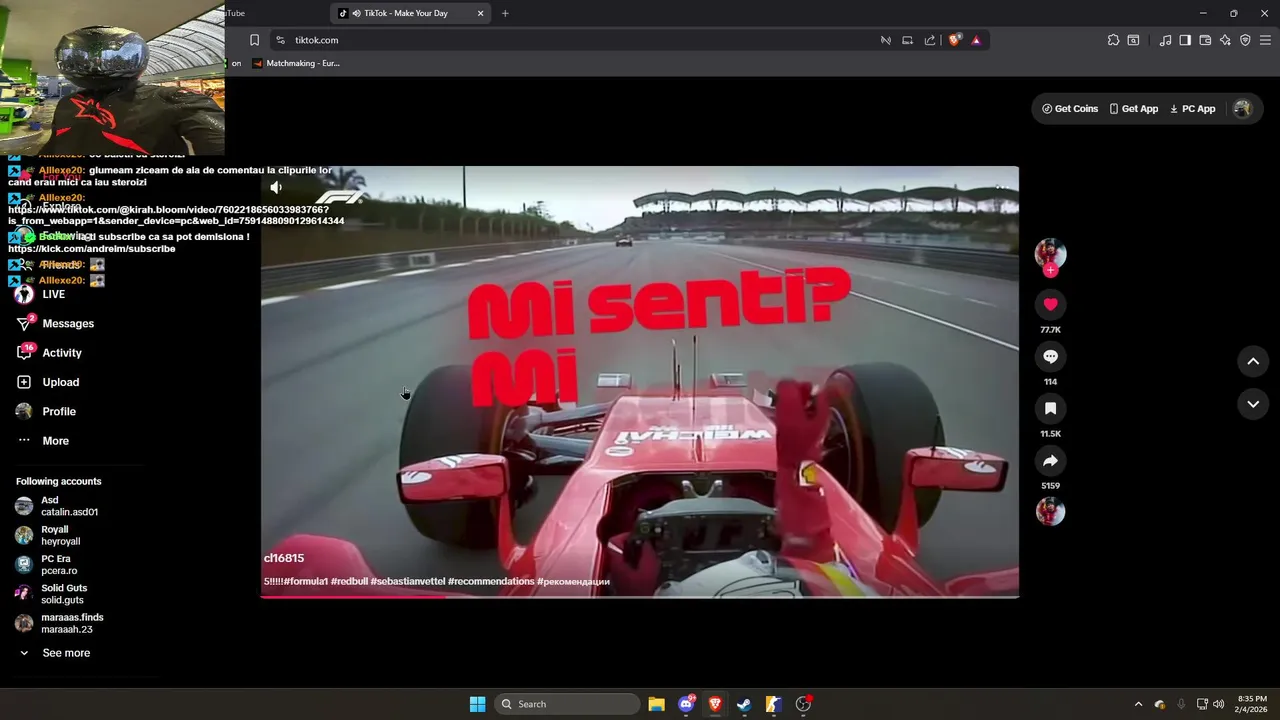
Task: Open Steam from the taskbar
Action: pyautogui.click(x=744, y=704)
